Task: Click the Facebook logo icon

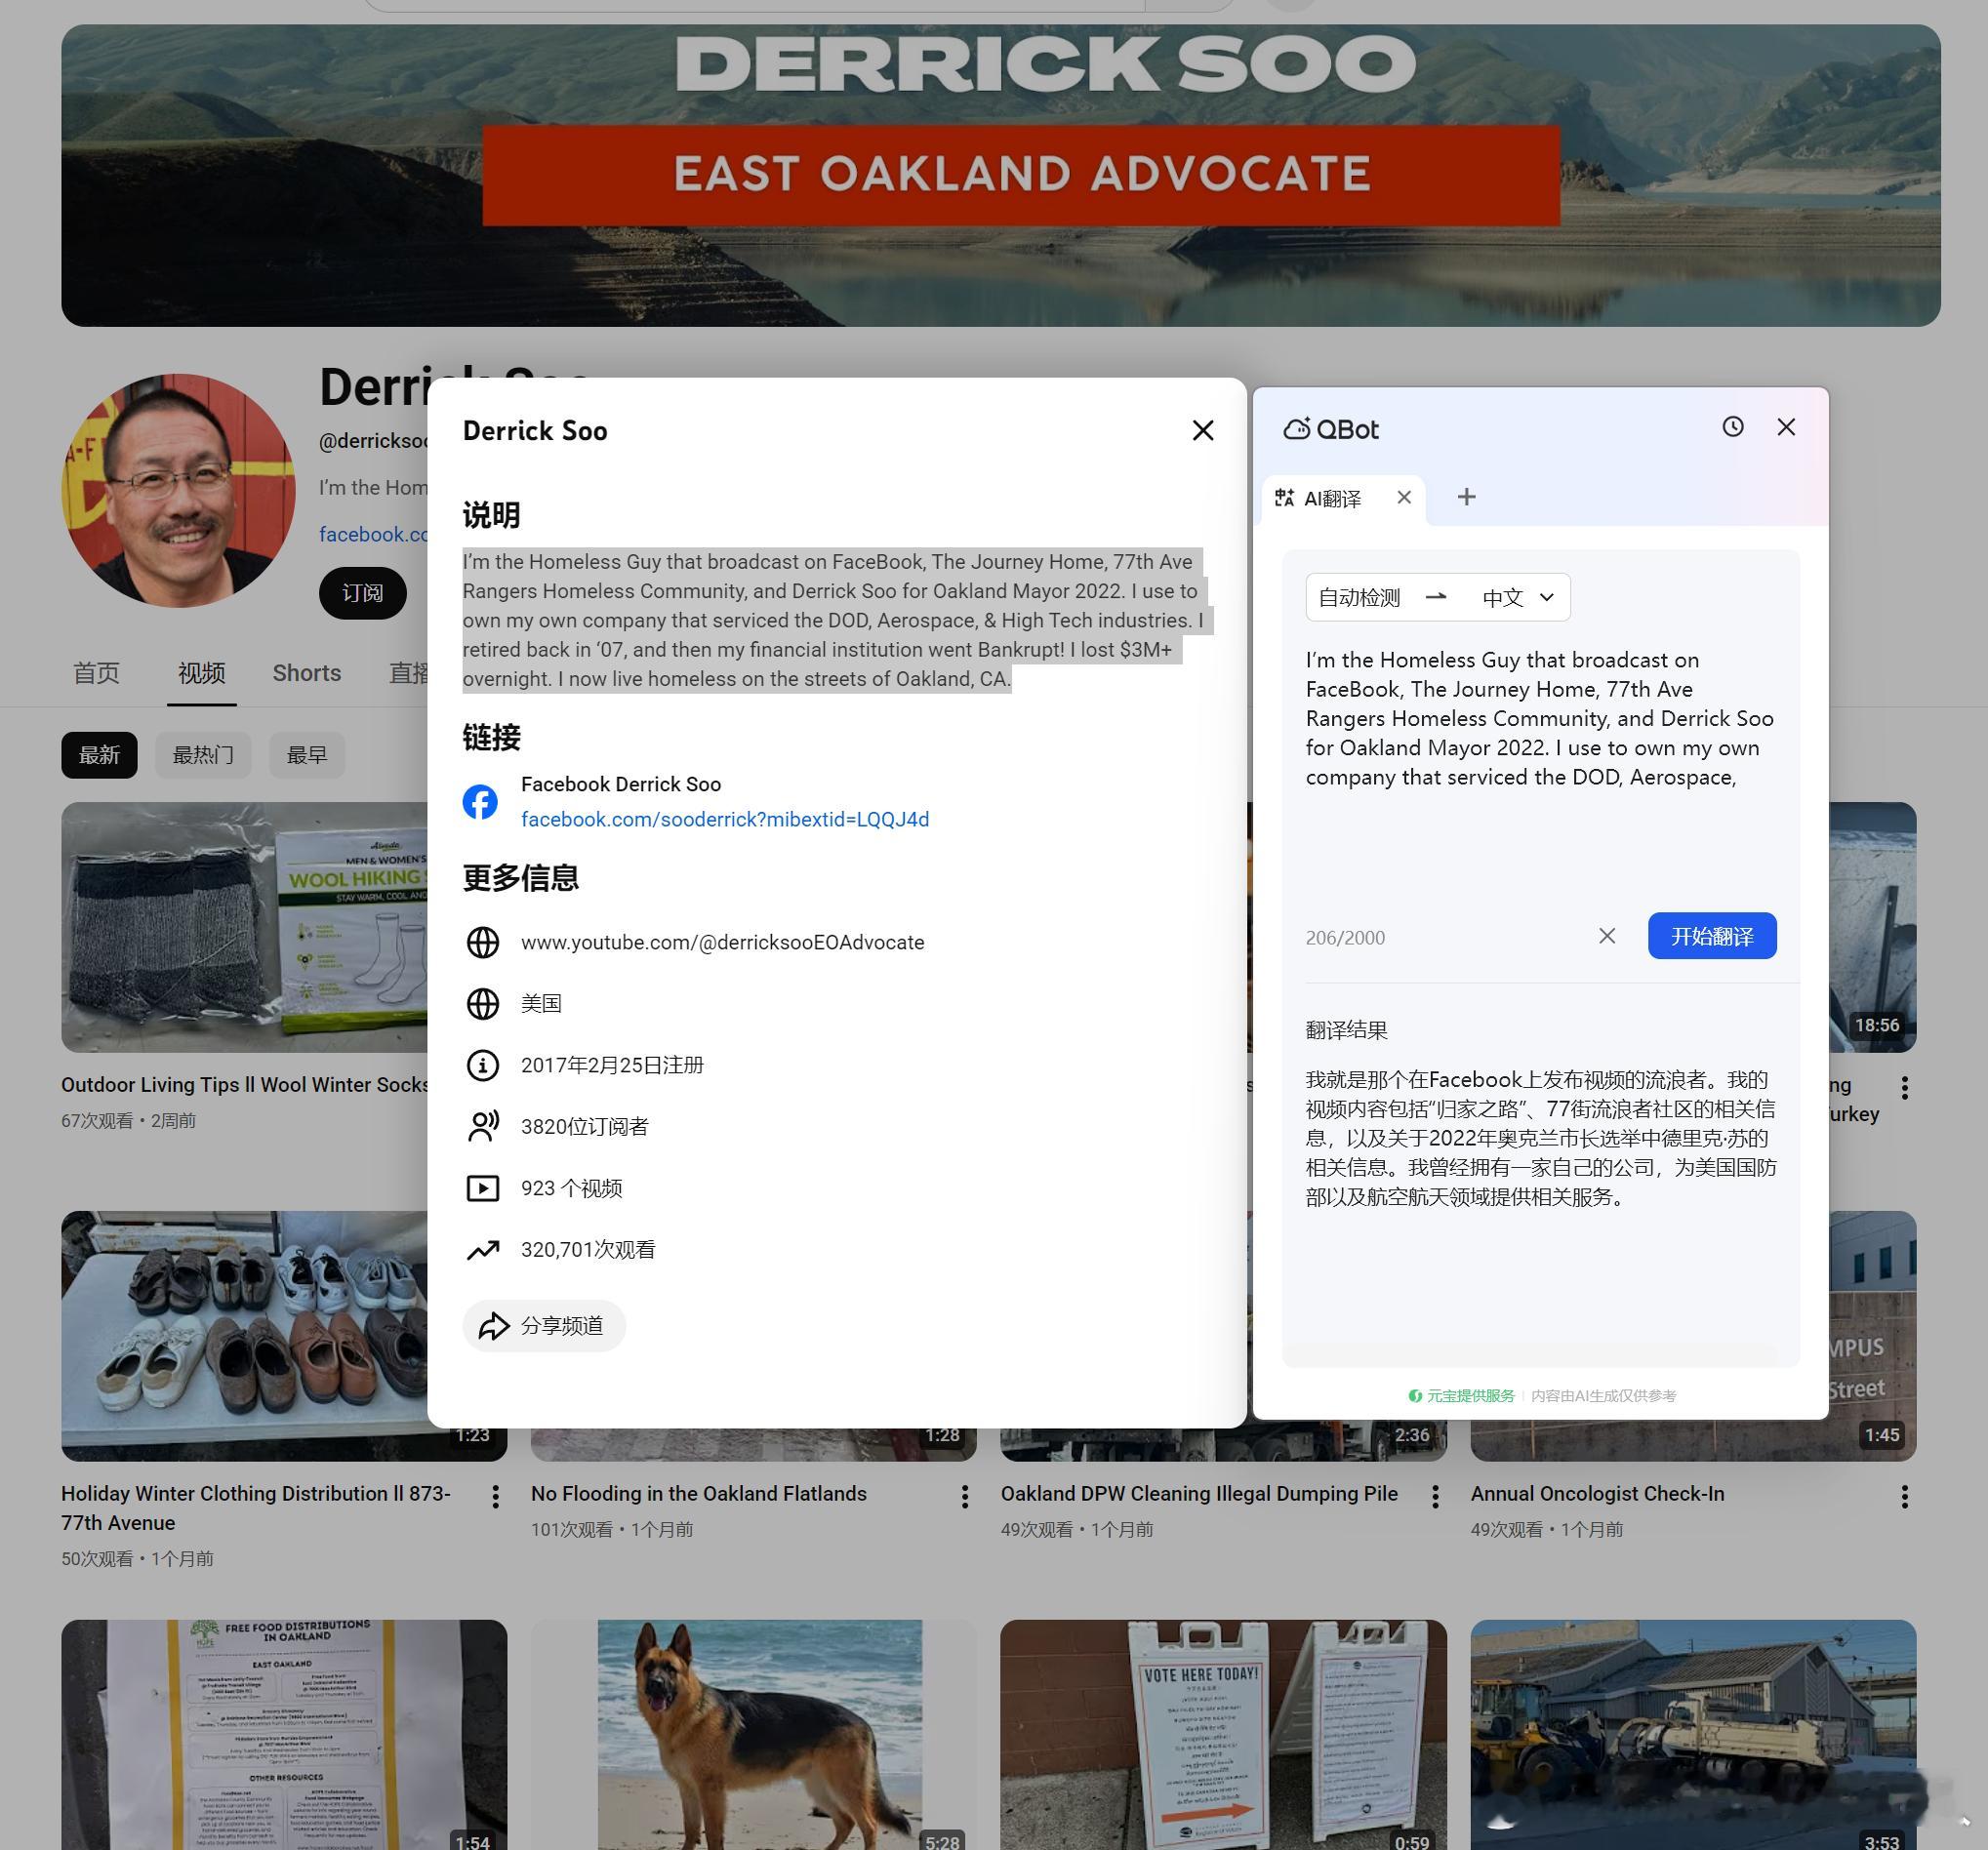Action: (481, 801)
